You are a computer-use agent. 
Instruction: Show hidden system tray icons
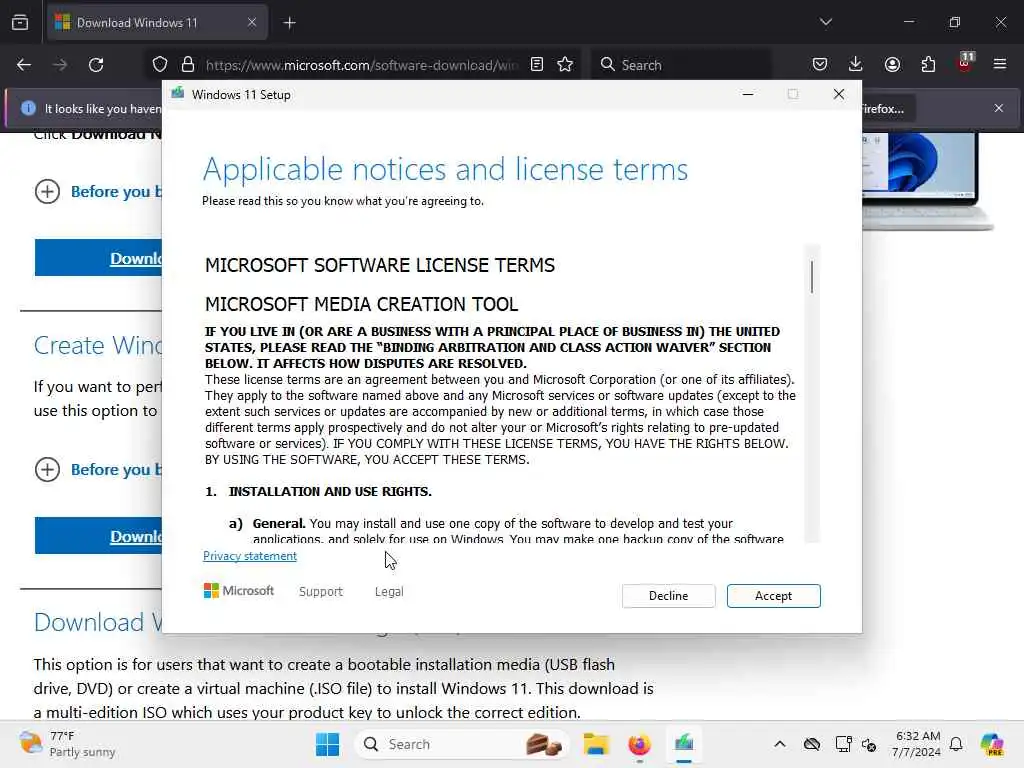[780, 744]
